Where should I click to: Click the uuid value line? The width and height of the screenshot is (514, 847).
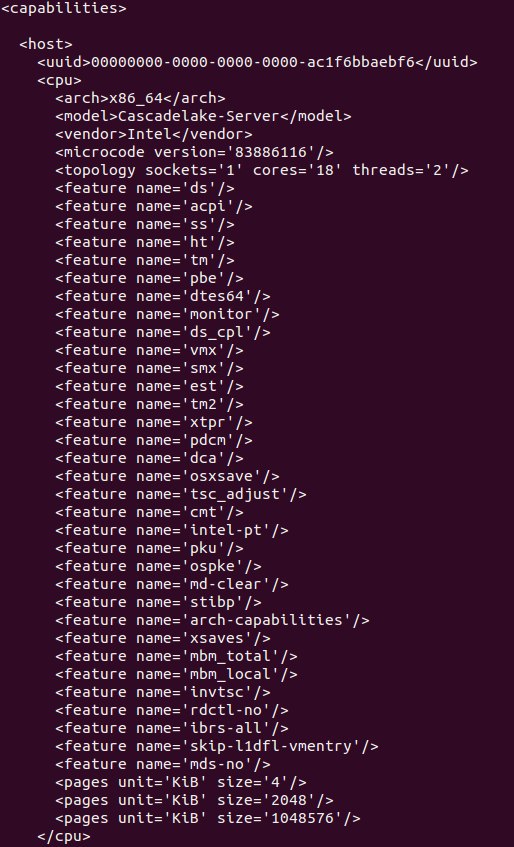pos(258,62)
